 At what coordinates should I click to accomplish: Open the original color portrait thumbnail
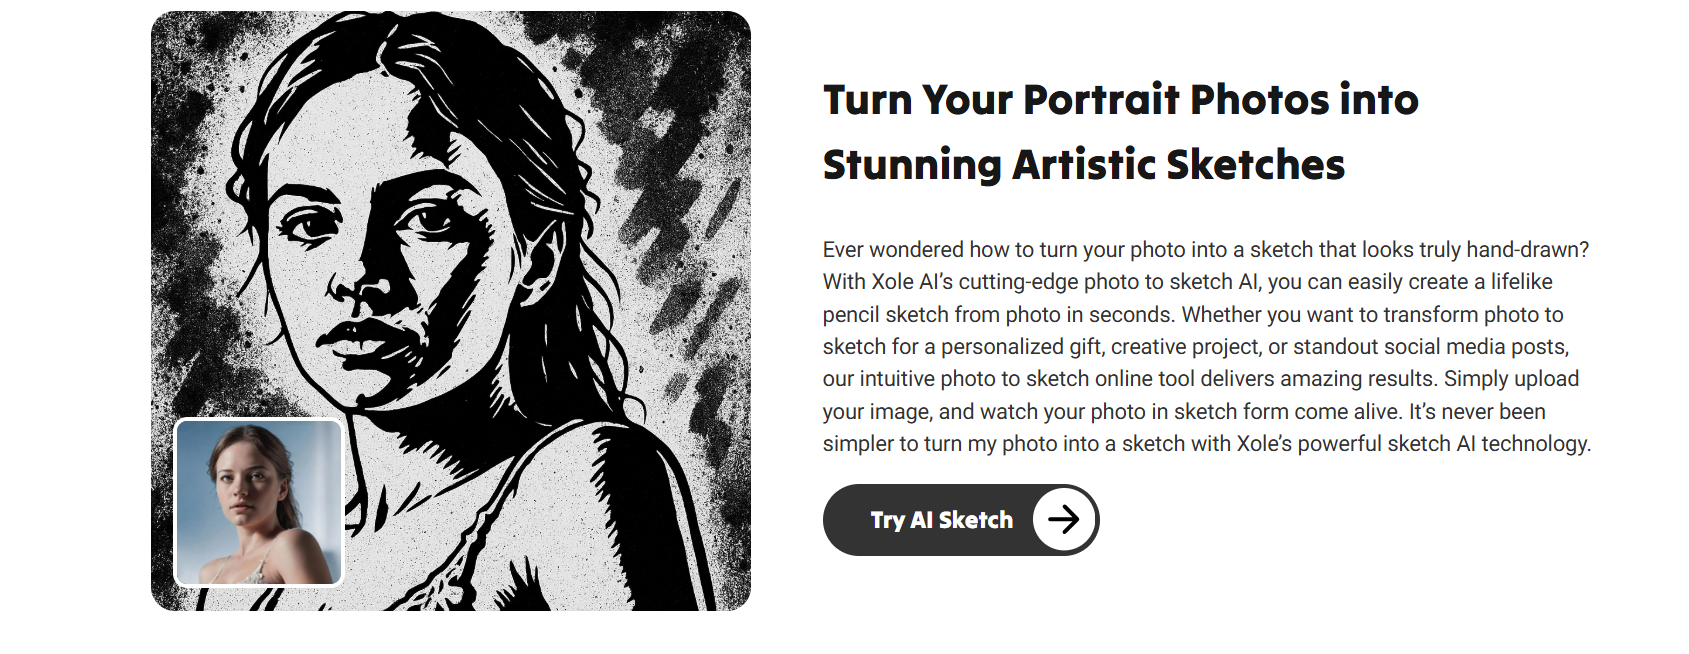[x=259, y=502]
